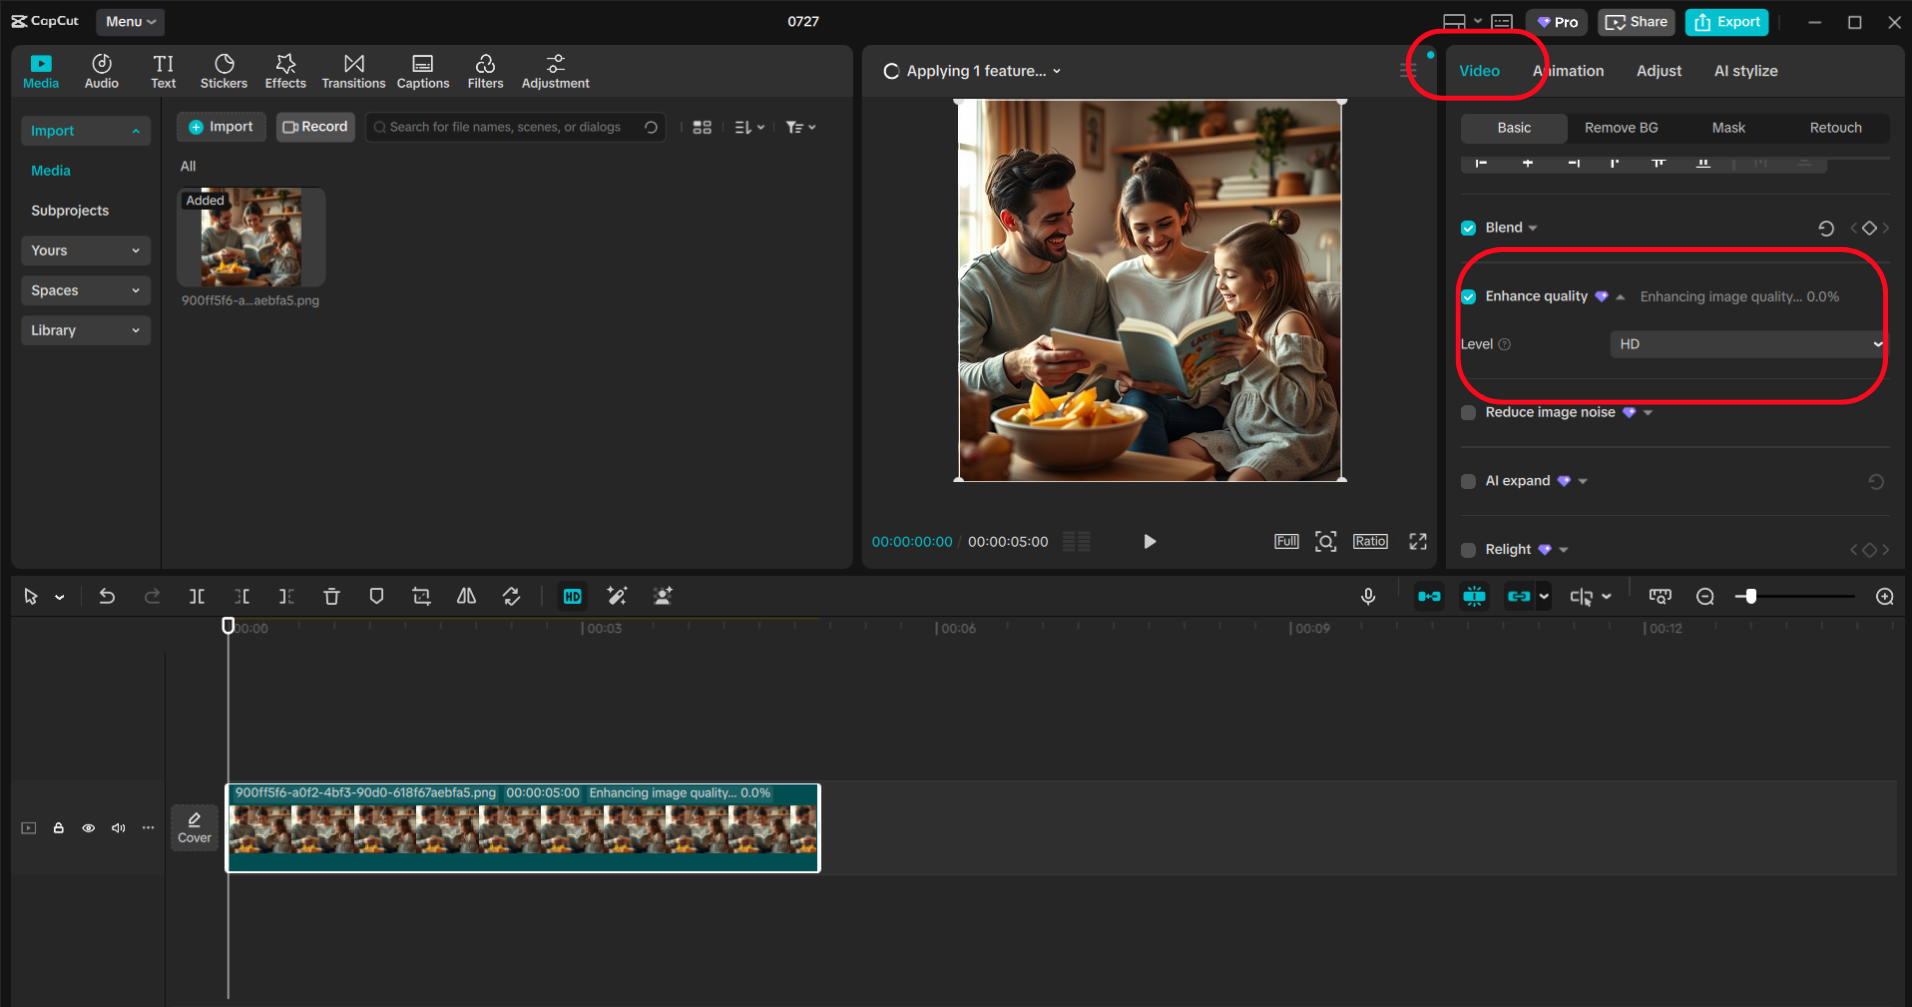Click the fullscreen preview icon
Screen dimensions: 1912x1007
1418,541
